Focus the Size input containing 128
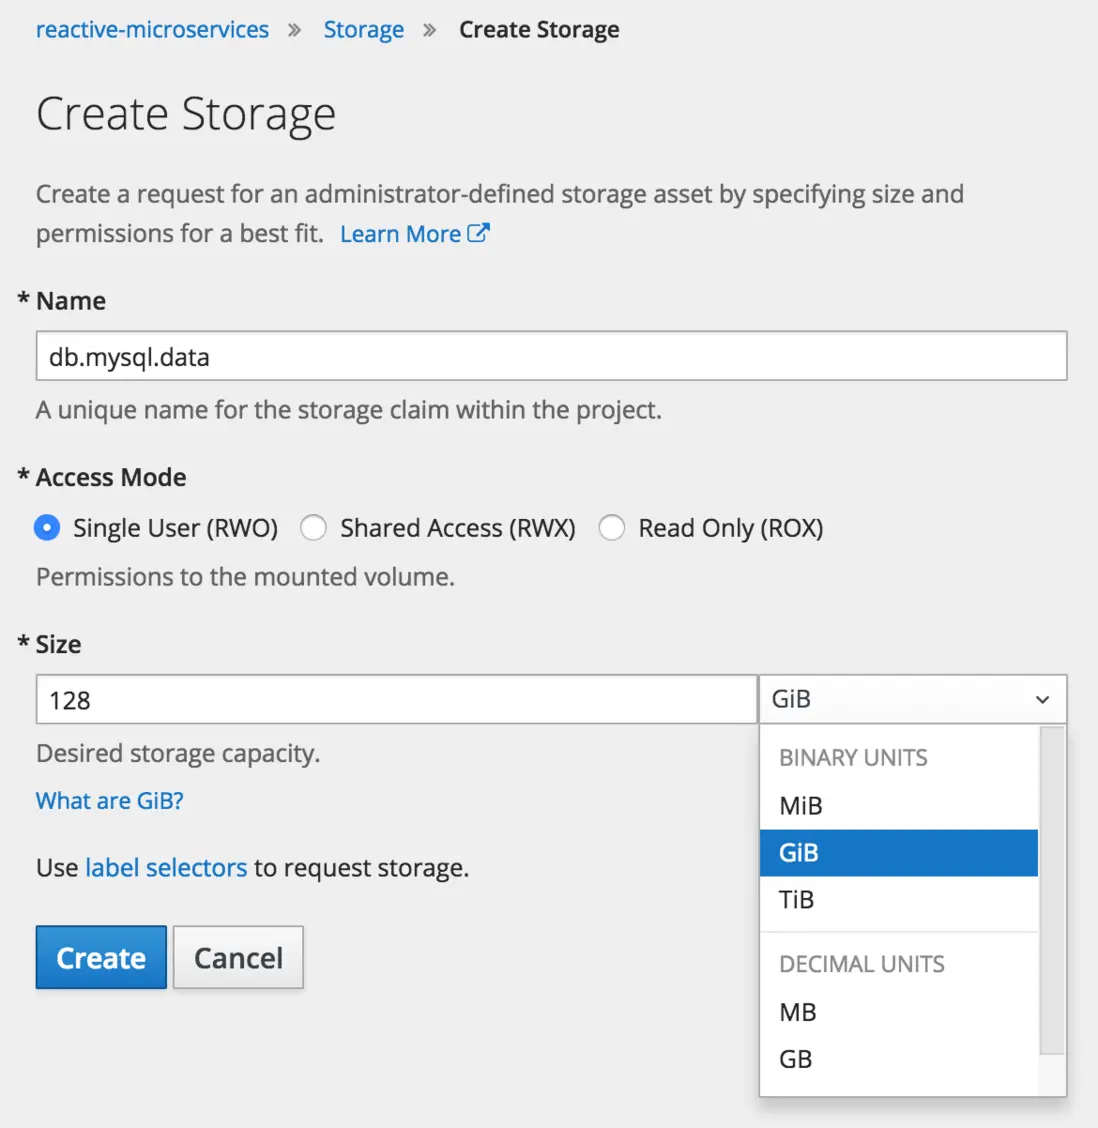Image resolution: width=1098 pixels, height=1128 pixels. [396, 700]
